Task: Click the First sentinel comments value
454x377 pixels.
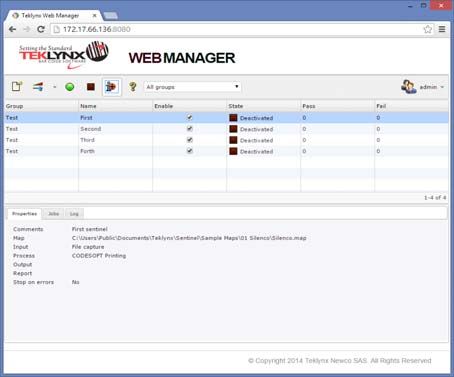Action: (x=90, y=229)
